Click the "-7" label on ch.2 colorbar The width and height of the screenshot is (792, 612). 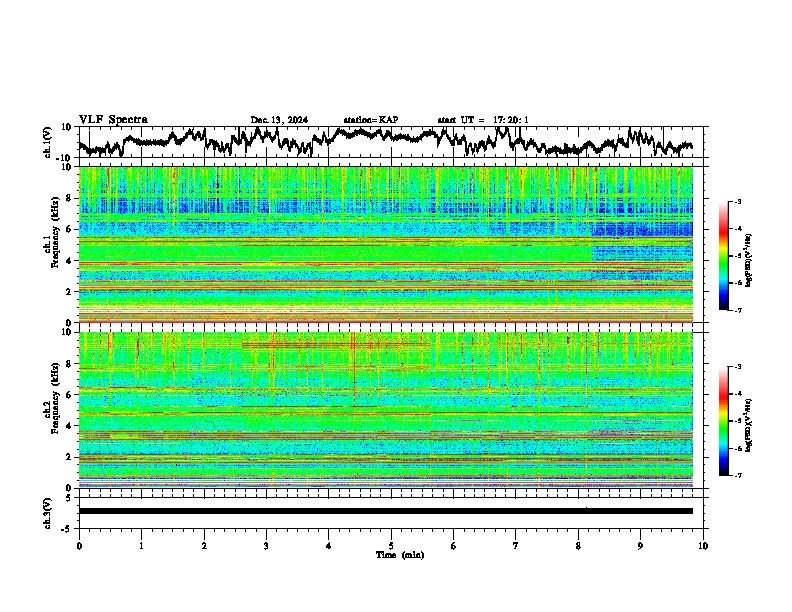(x=737, y=475)
